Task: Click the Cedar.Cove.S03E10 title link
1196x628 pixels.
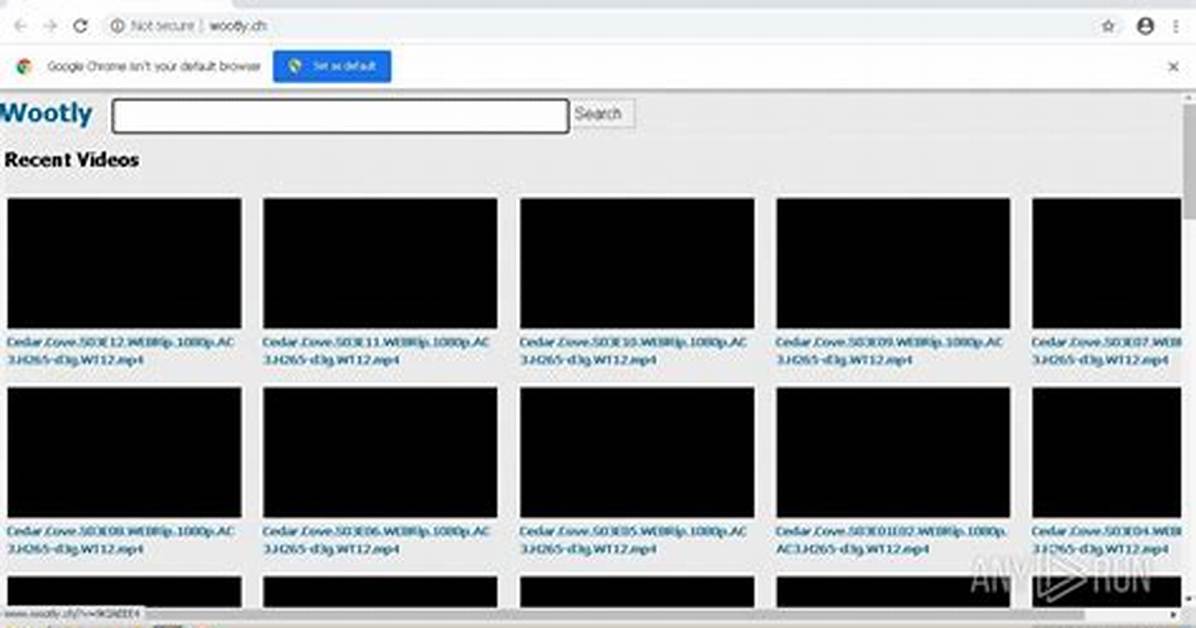Action: point(633,350)
